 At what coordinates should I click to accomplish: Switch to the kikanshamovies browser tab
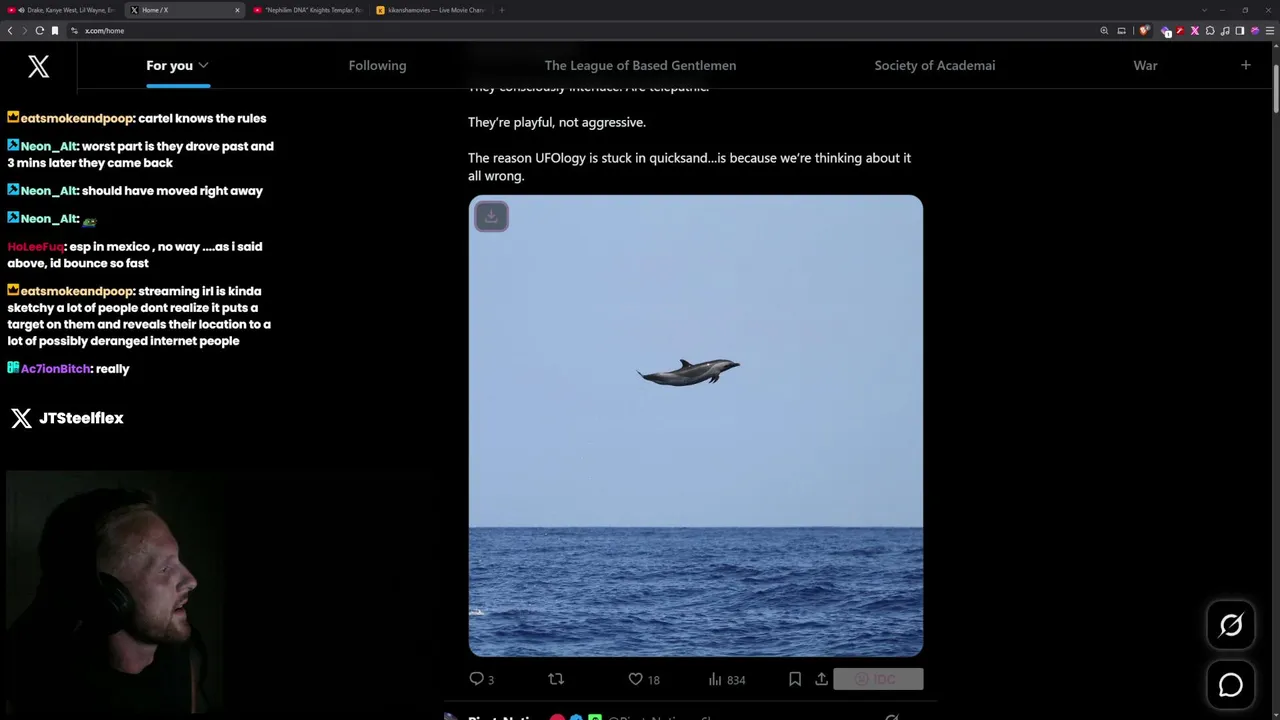431,10
